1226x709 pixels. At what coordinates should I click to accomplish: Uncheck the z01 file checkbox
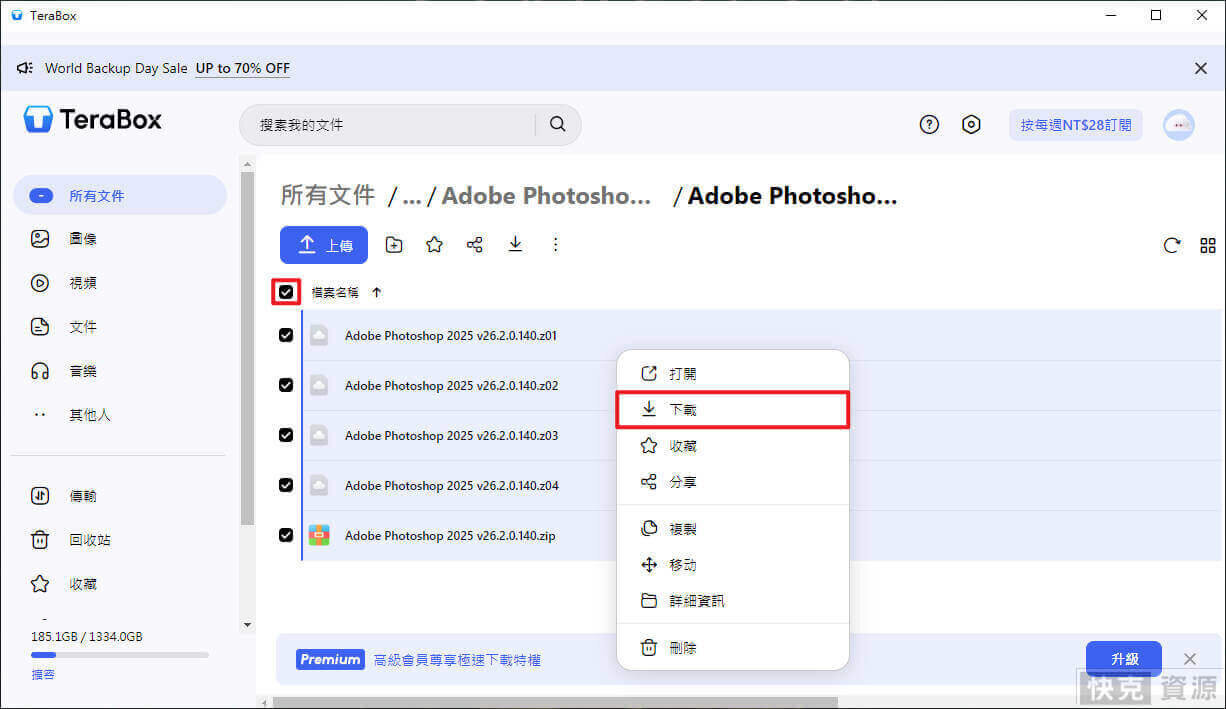(x=286, y=335)
